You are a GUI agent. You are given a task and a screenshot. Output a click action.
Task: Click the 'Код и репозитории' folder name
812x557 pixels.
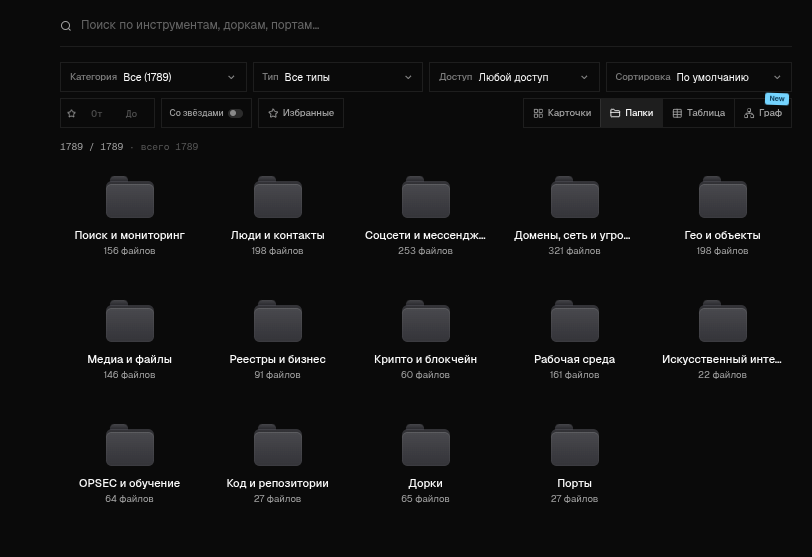pos(278,483)
